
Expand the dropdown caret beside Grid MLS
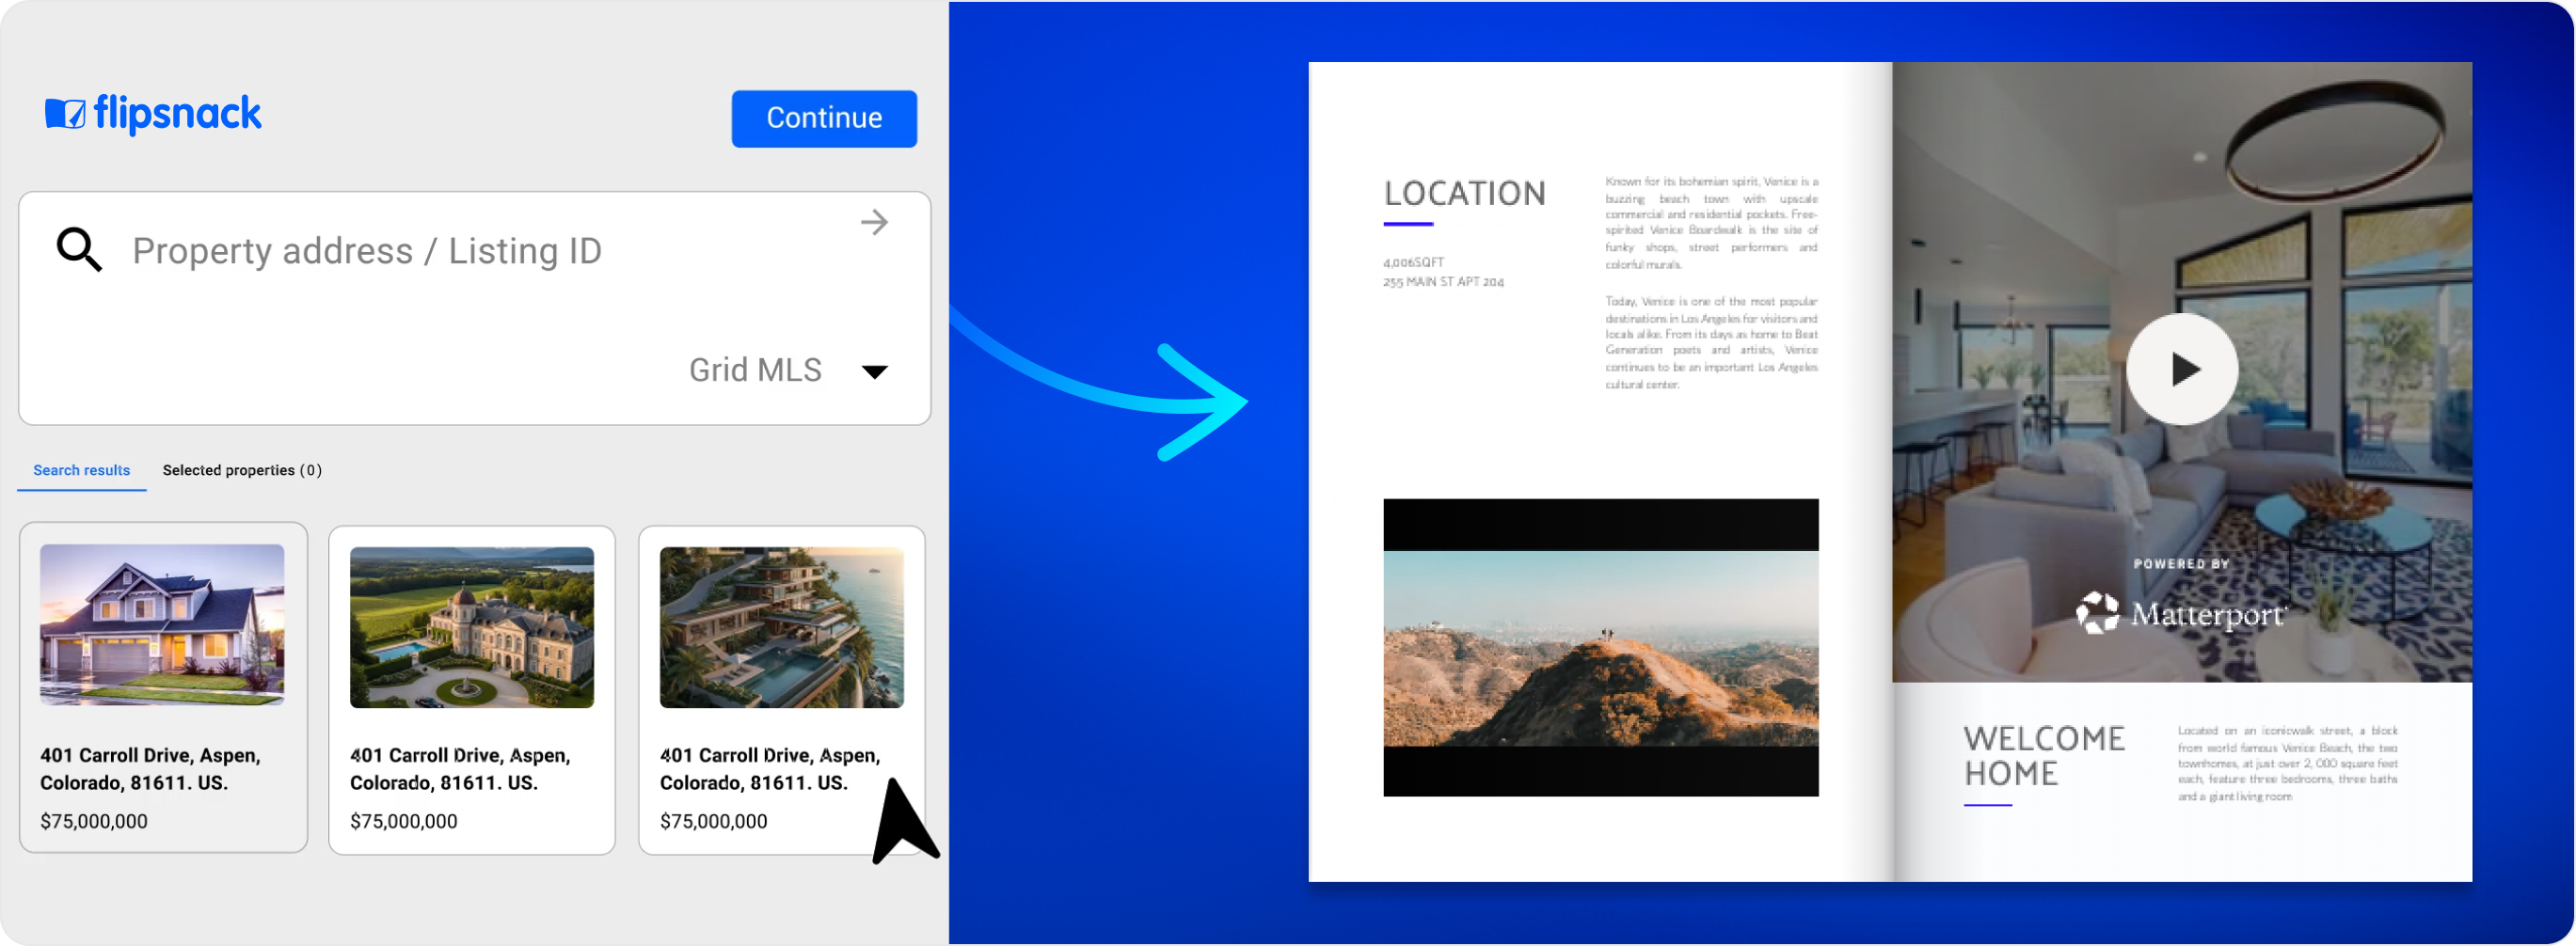click(x=874, y=372)
